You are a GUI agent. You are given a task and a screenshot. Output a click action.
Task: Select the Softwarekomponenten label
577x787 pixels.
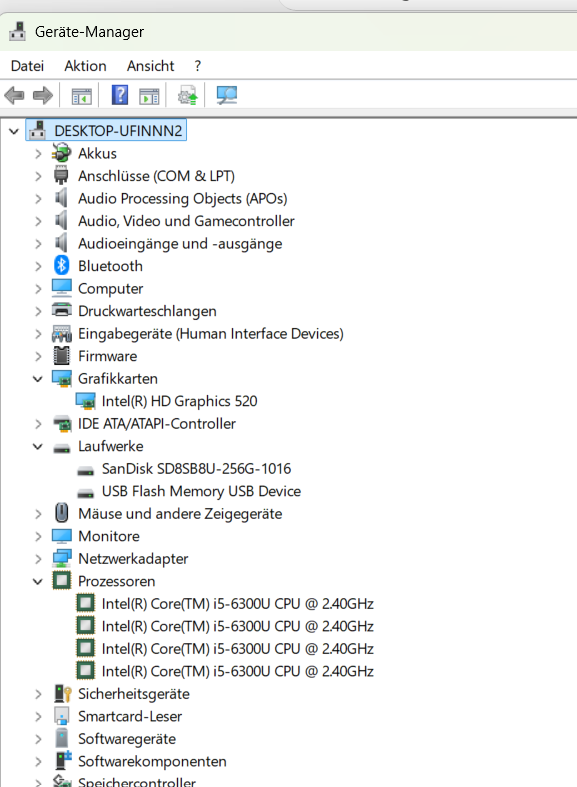pos(152,761)
